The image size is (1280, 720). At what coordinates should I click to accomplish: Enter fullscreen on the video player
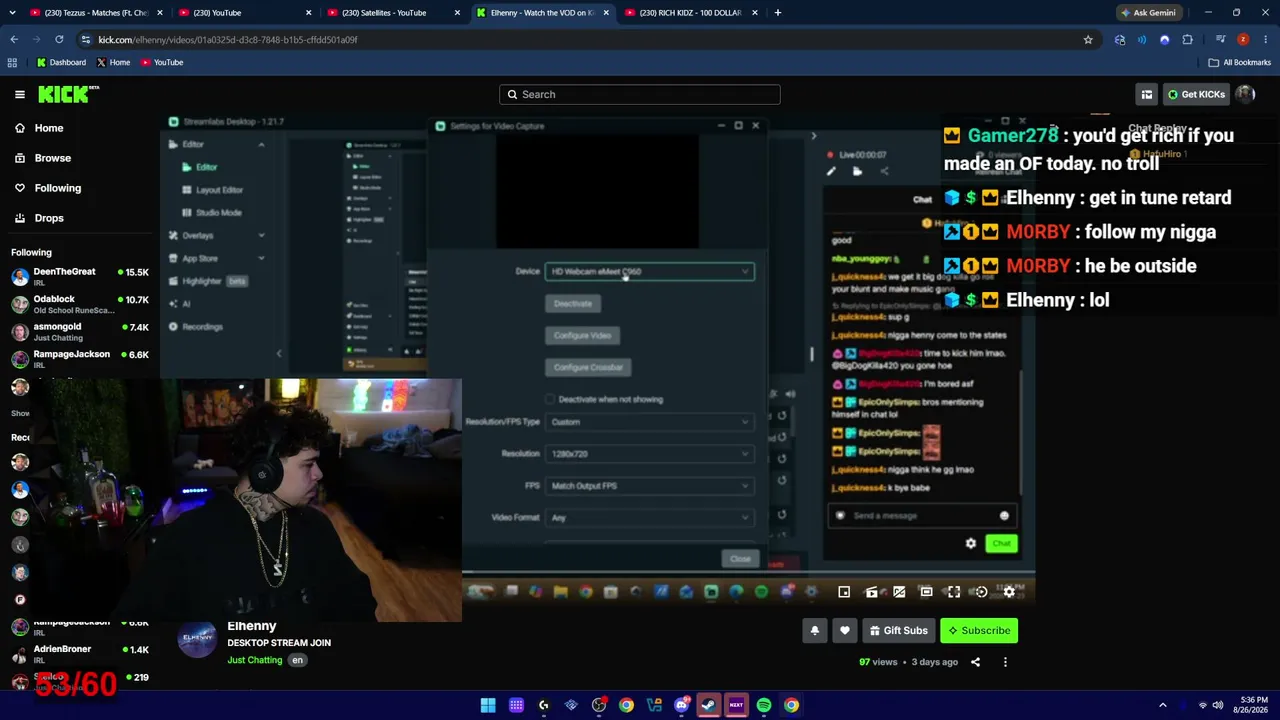click(954, 592)
